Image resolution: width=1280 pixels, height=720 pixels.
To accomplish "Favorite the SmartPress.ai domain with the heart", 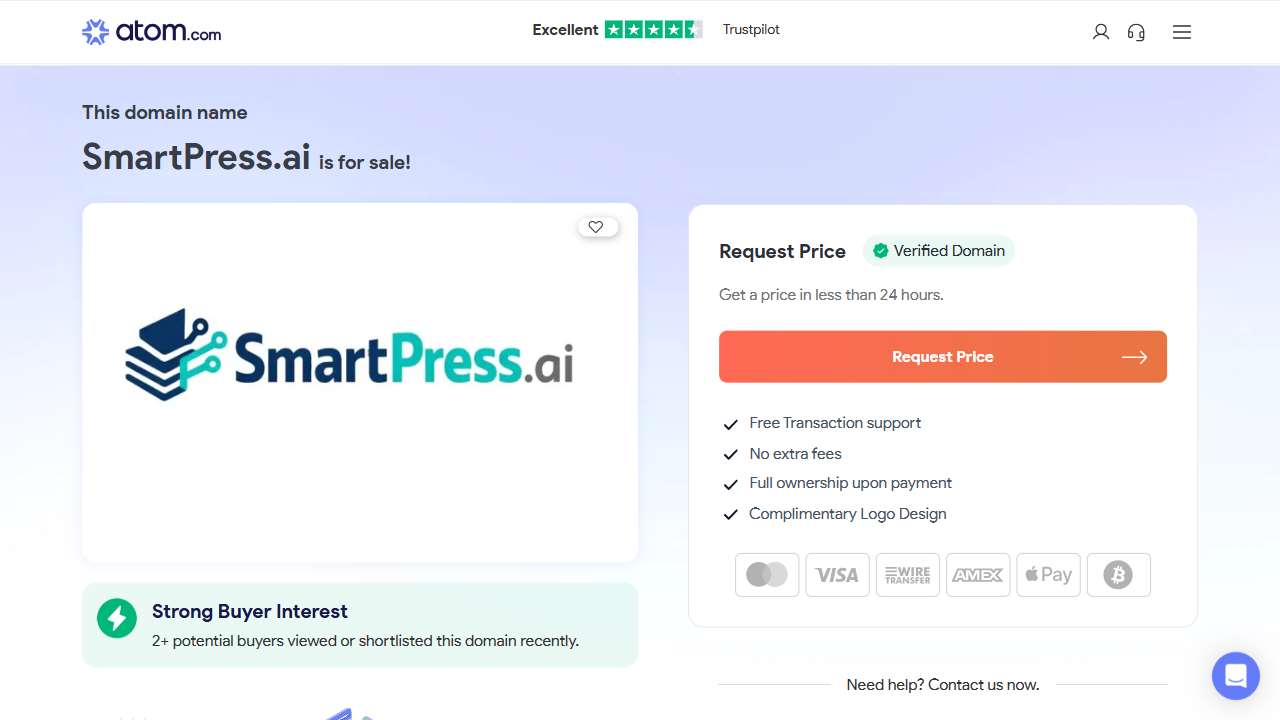I will [x=596, y=226].
